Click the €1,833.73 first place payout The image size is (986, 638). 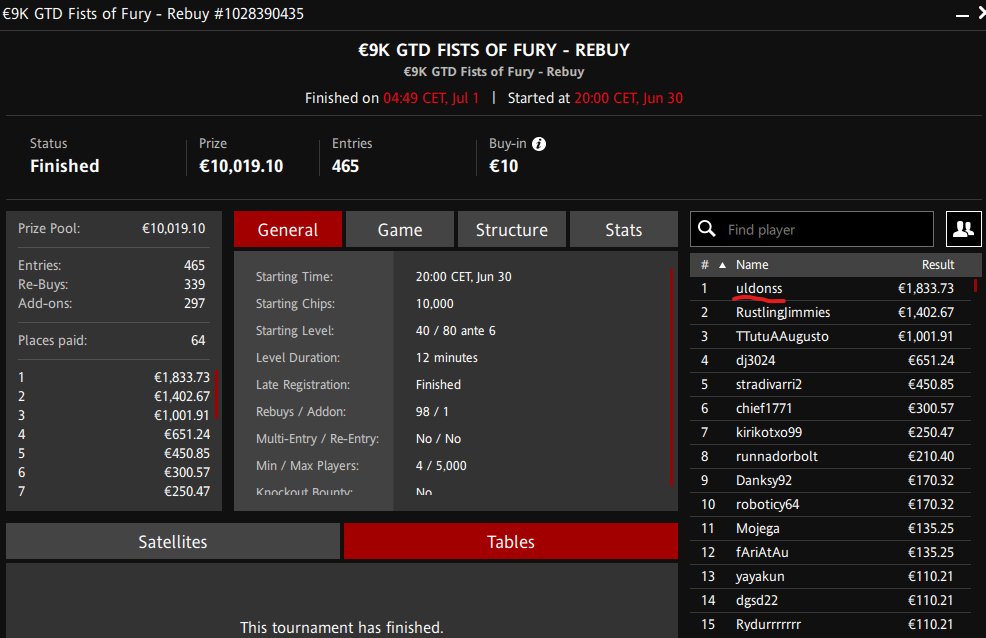pyautogui.click(x=182, y=377)
